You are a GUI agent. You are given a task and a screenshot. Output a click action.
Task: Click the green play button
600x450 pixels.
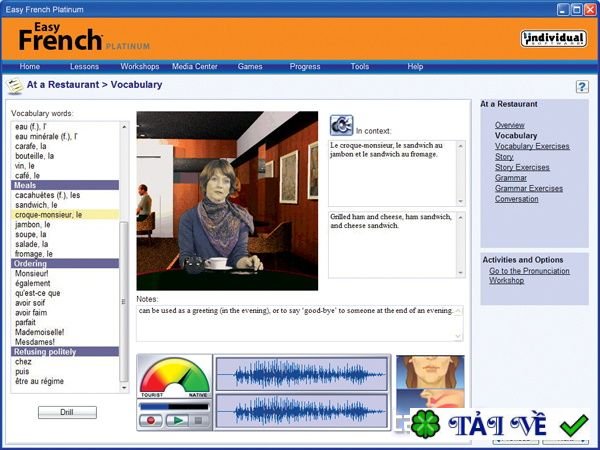pos(177,420)
